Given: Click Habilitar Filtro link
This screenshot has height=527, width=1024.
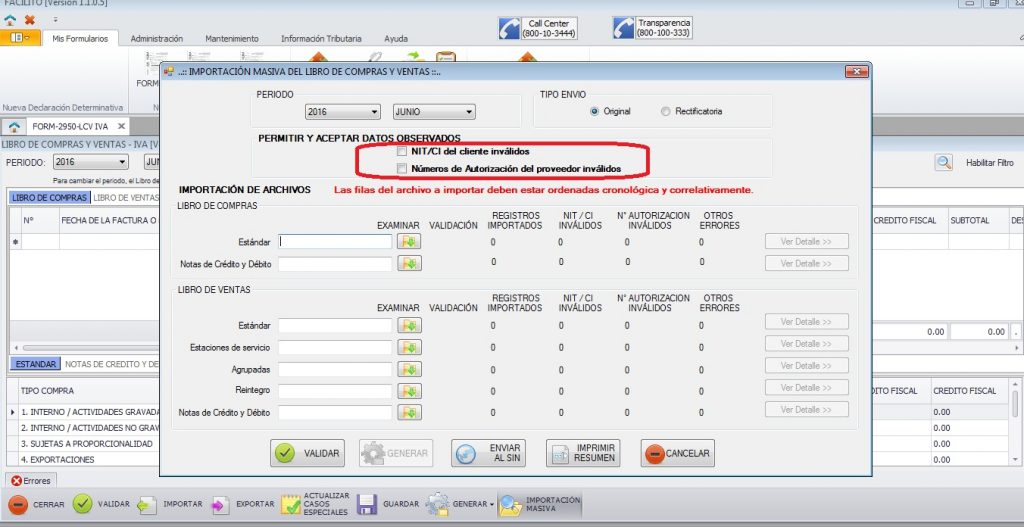Looking at the screenshot, I should coord(989,163).
